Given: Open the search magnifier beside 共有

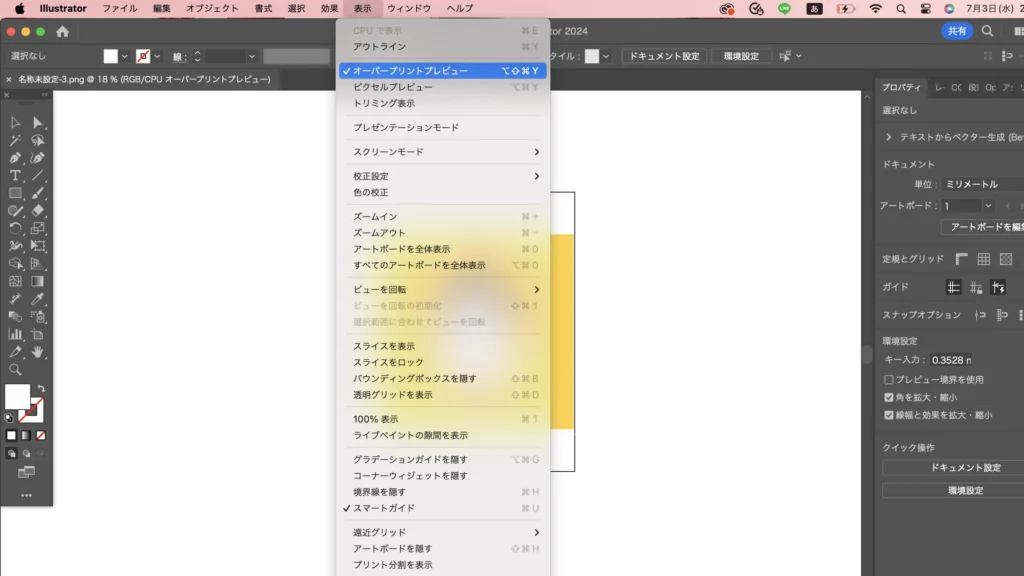Looking at the screenshot, I should click(988, 31).
